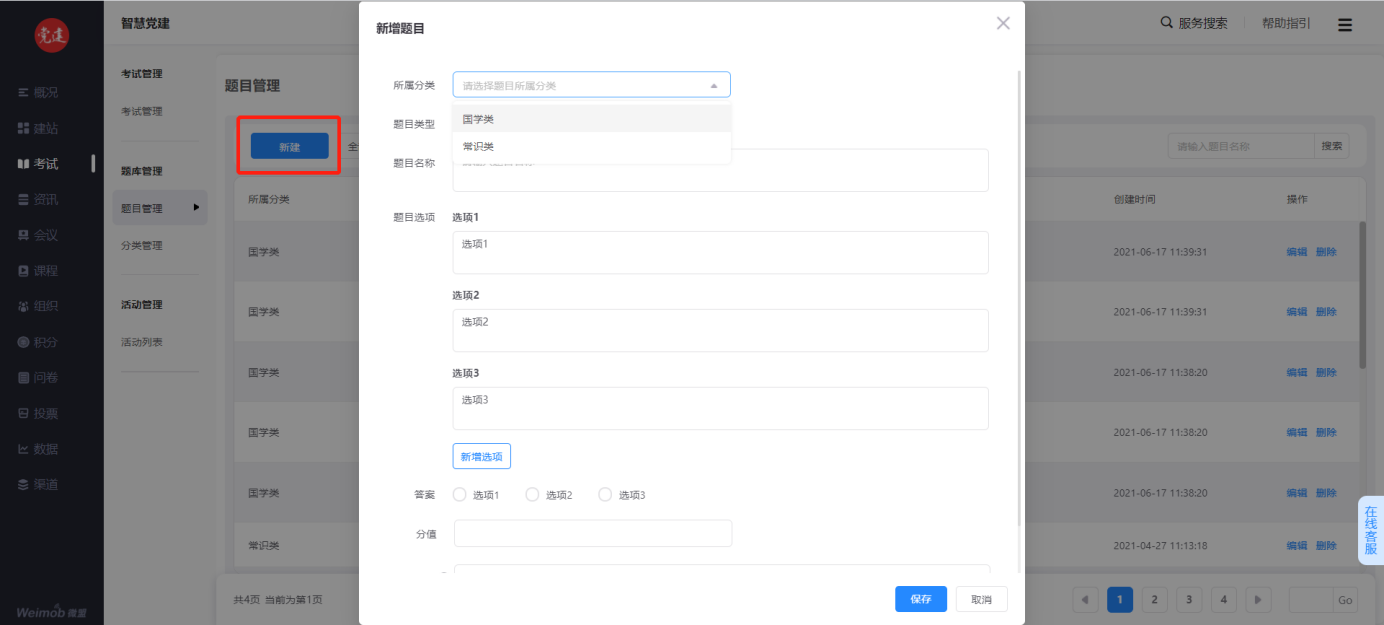Select 选项1 as the answer

coord(460,494)
